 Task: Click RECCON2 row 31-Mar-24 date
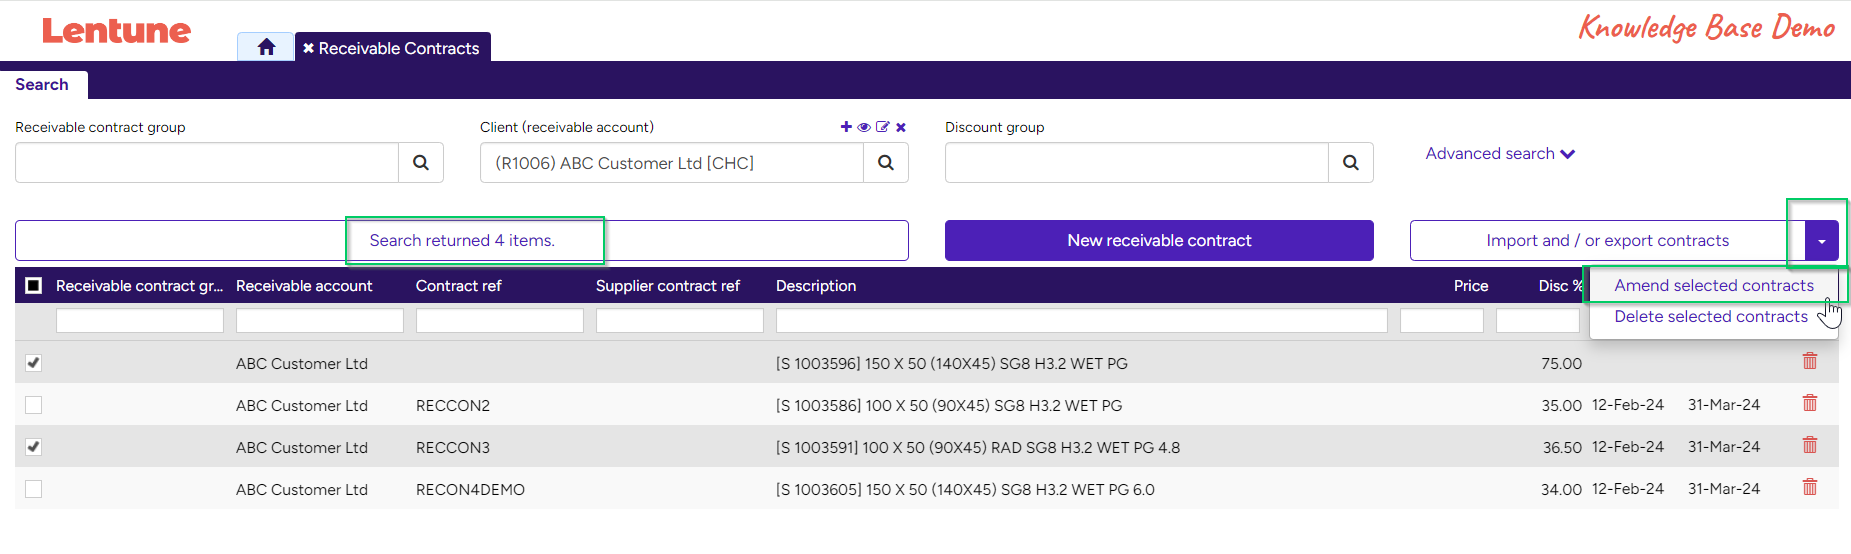[x=1724, y=405]
